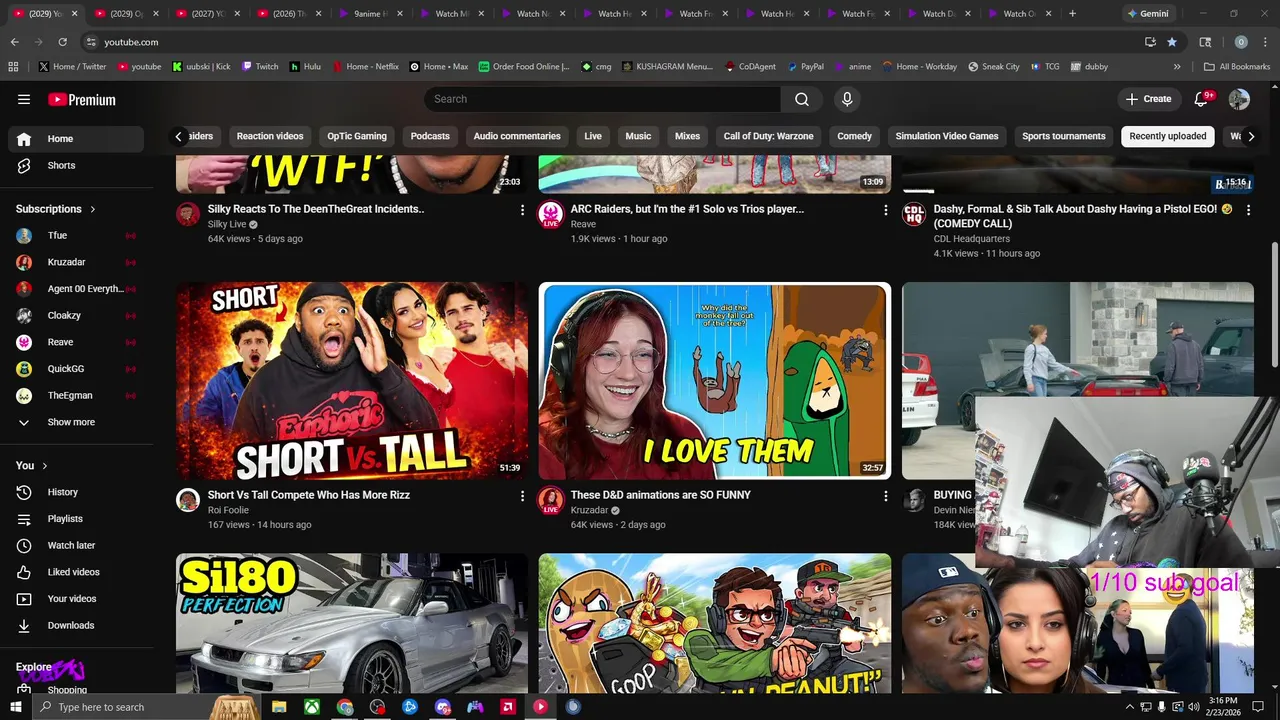The width and height of the screenshot is (1280, 720).
Task: Open Windows Start menu
Action: point(15,707)
